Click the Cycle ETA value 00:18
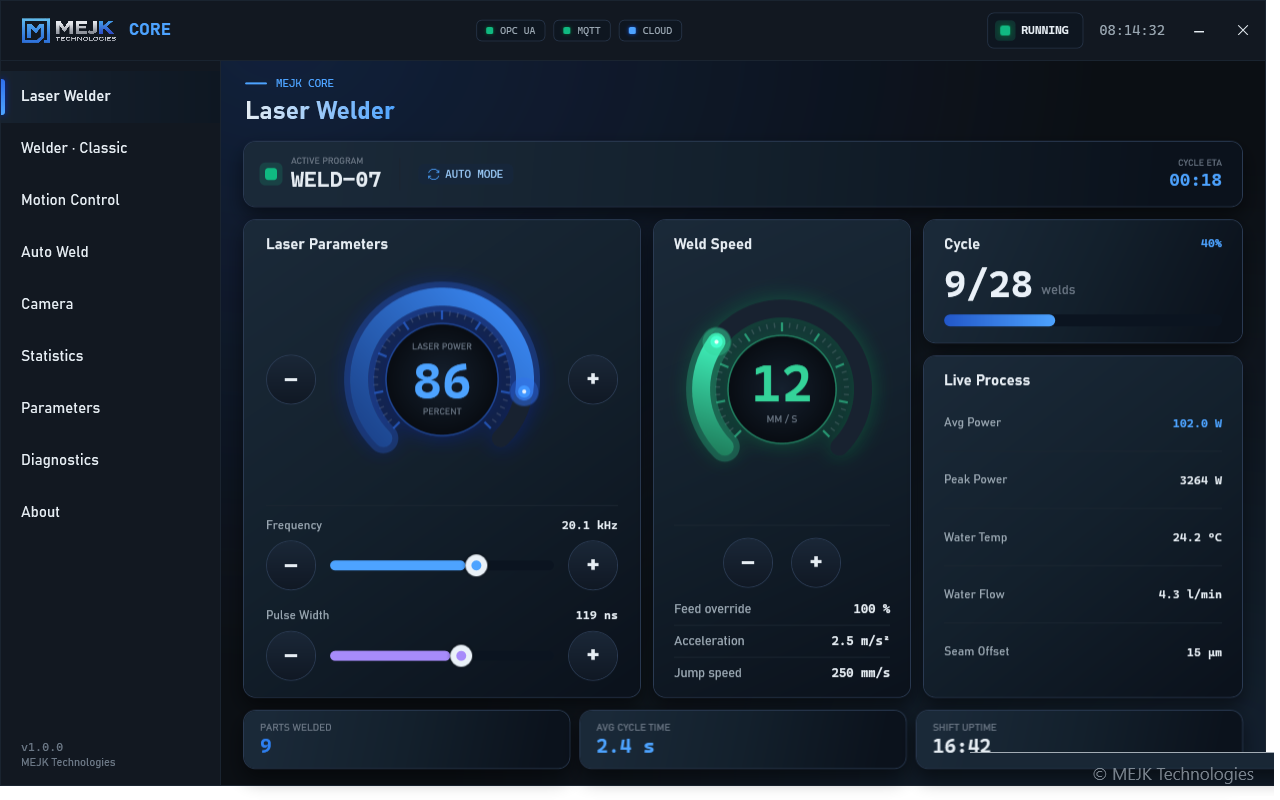Viewport: 1280px width, 800px height. point(1196,180)
